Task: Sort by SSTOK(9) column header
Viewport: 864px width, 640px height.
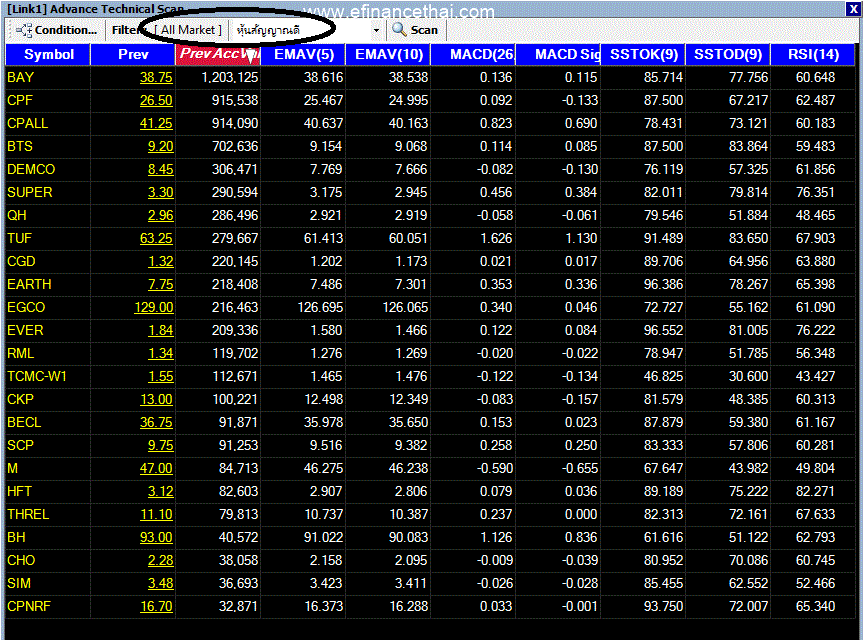Action: pyautogui.click(x=644, y=55)
